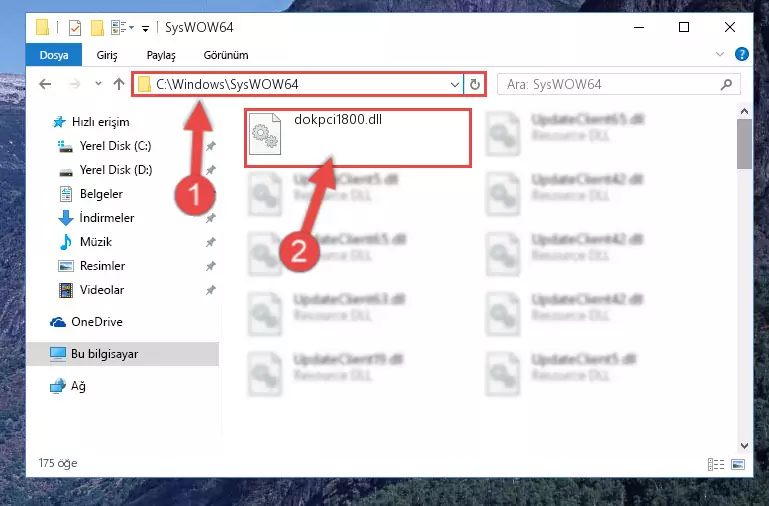Unpin Videolar using its pin icon

tap(210, 290)
